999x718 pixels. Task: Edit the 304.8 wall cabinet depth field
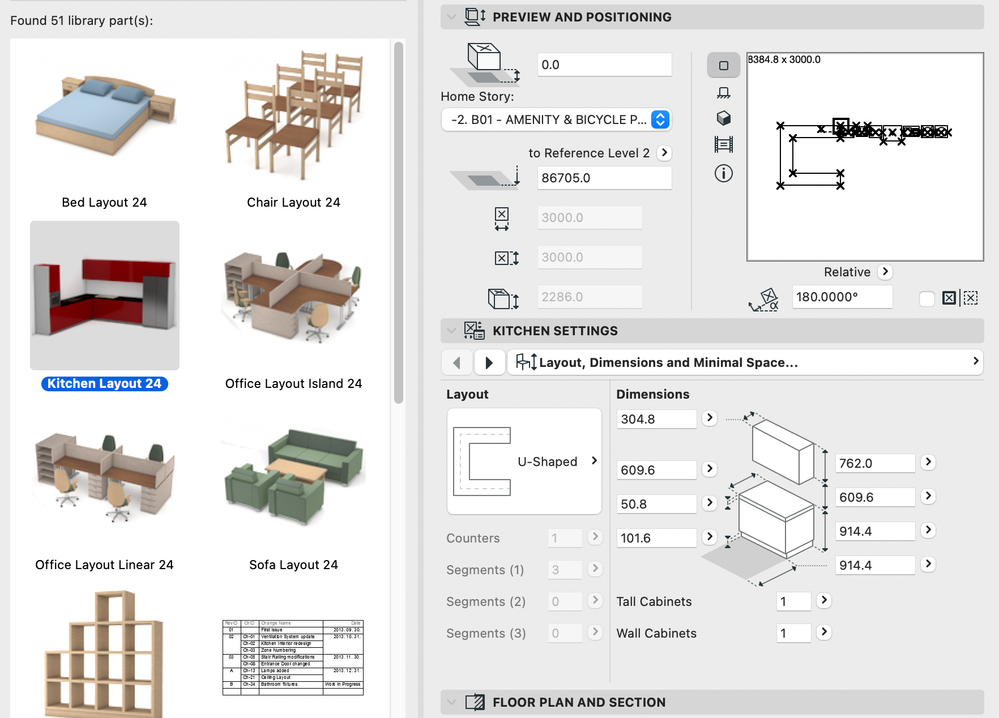656,419
